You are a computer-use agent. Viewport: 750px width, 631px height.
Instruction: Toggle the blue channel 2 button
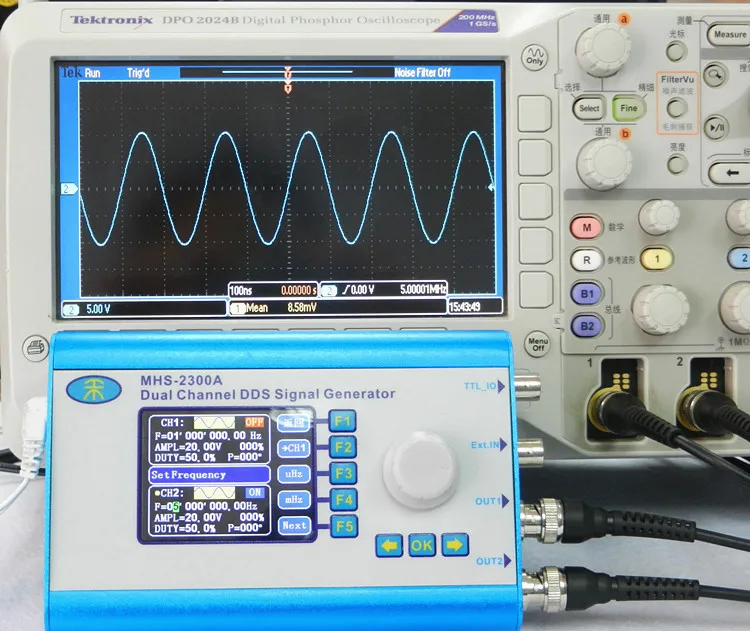(740, 258)
